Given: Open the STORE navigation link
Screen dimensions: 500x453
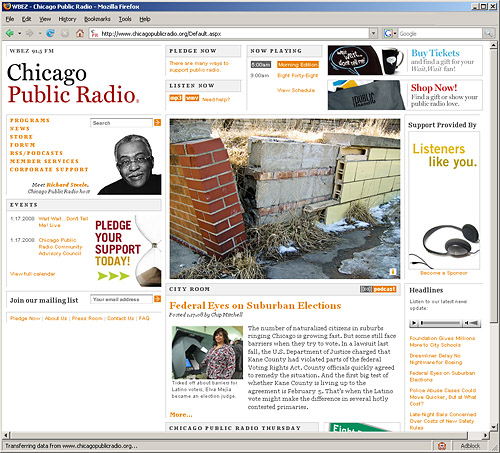Looking at the screenshot, I should [21, 137].
